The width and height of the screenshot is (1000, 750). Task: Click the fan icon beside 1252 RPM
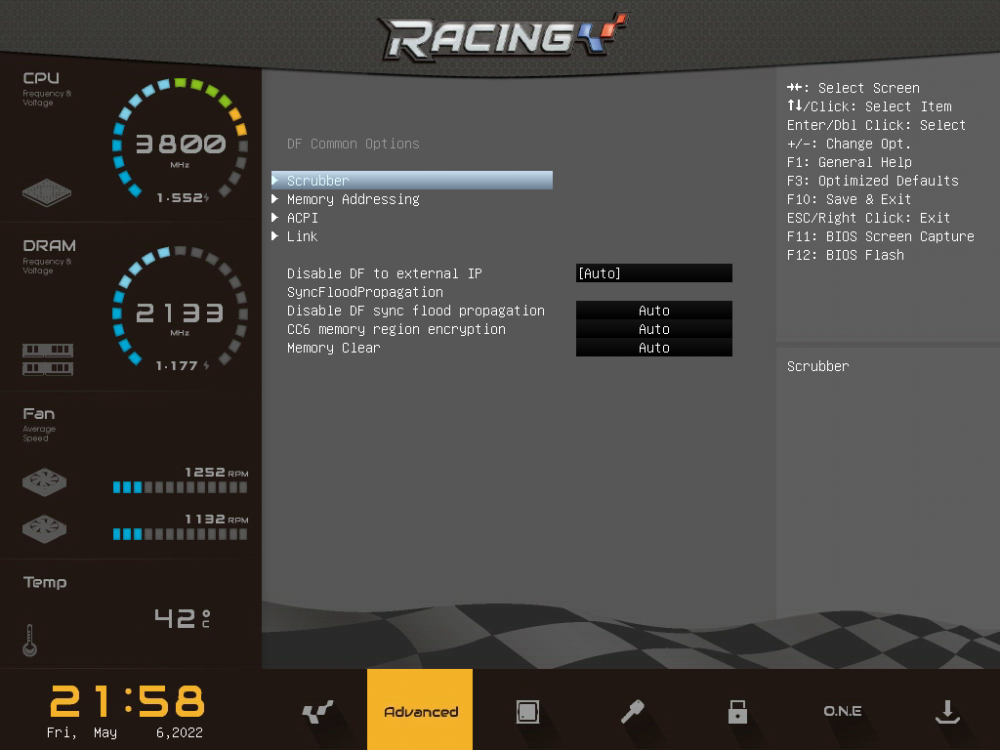coord(46,482)
